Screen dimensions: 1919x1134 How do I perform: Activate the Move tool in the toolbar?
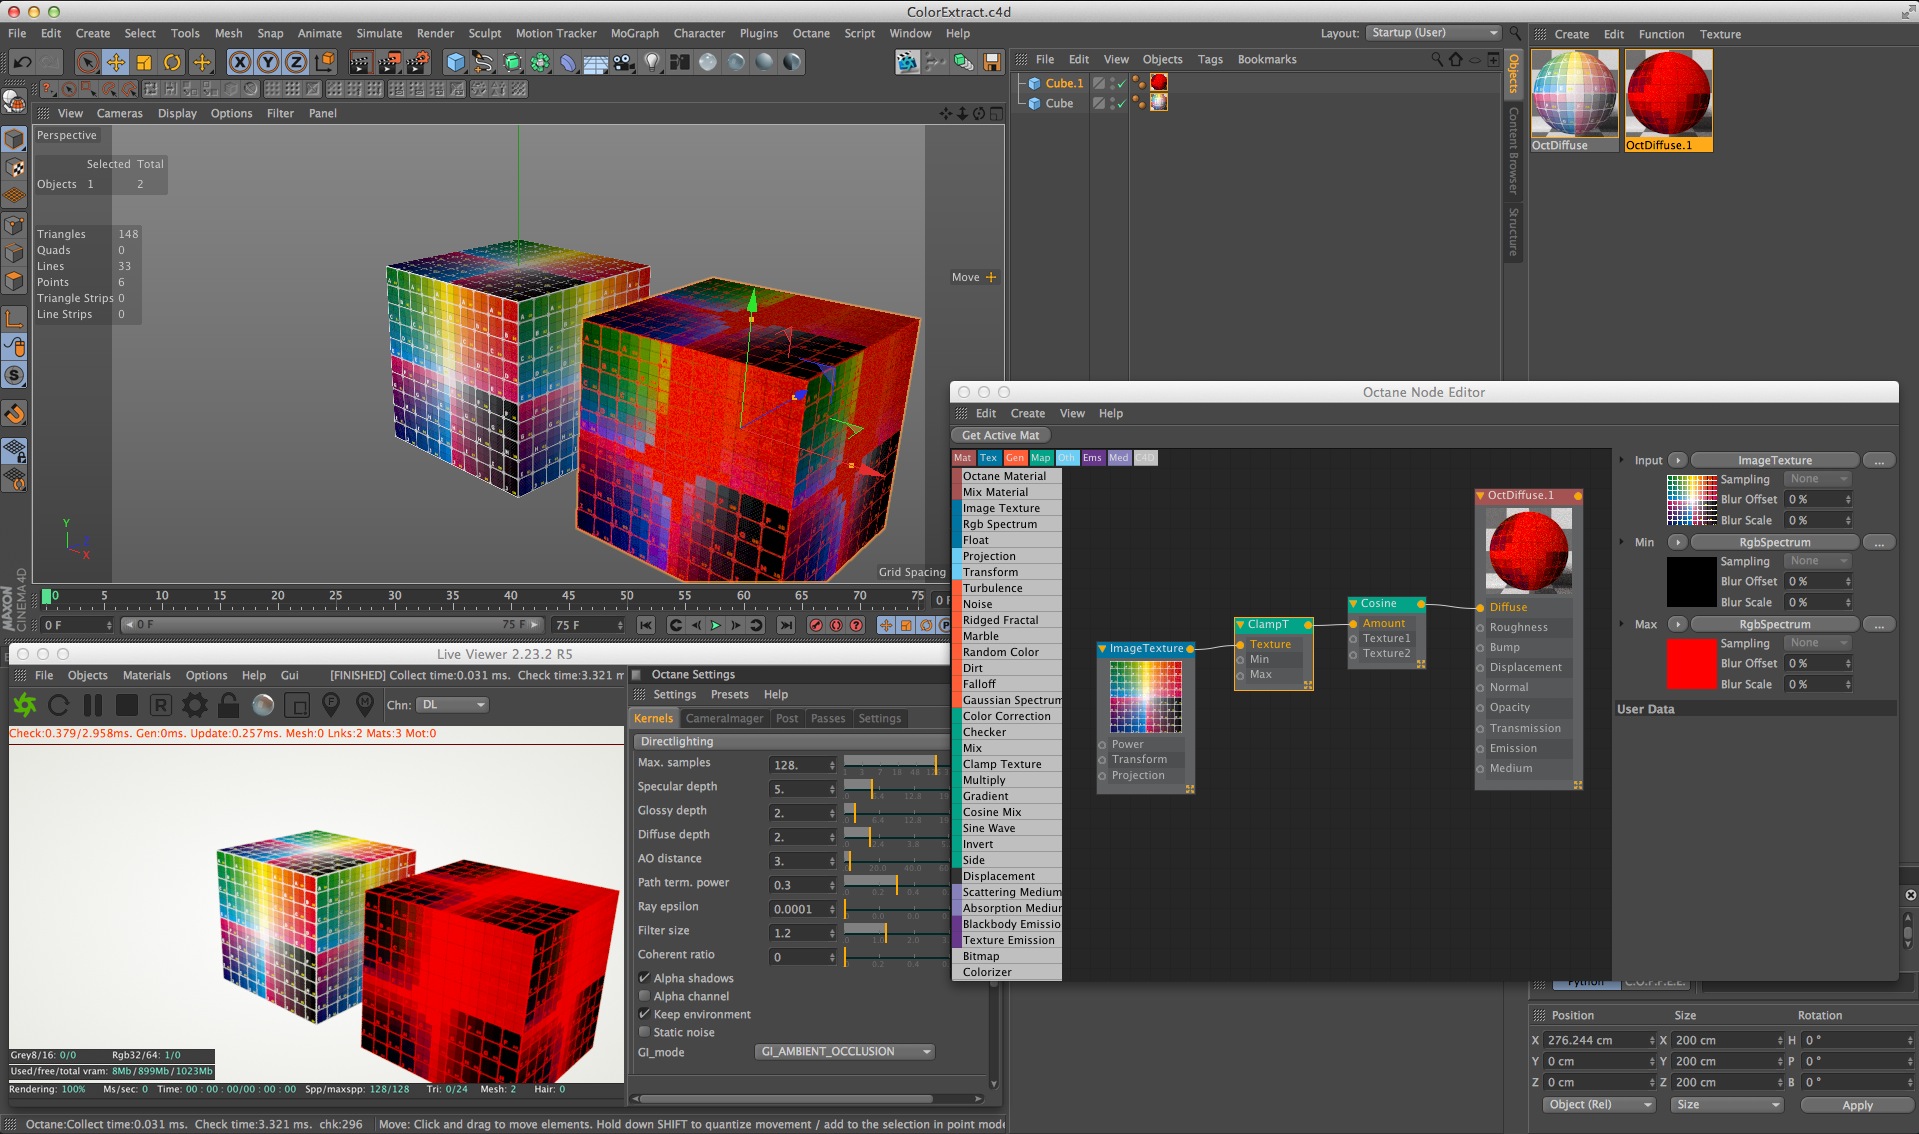click(x=116, y=62)
